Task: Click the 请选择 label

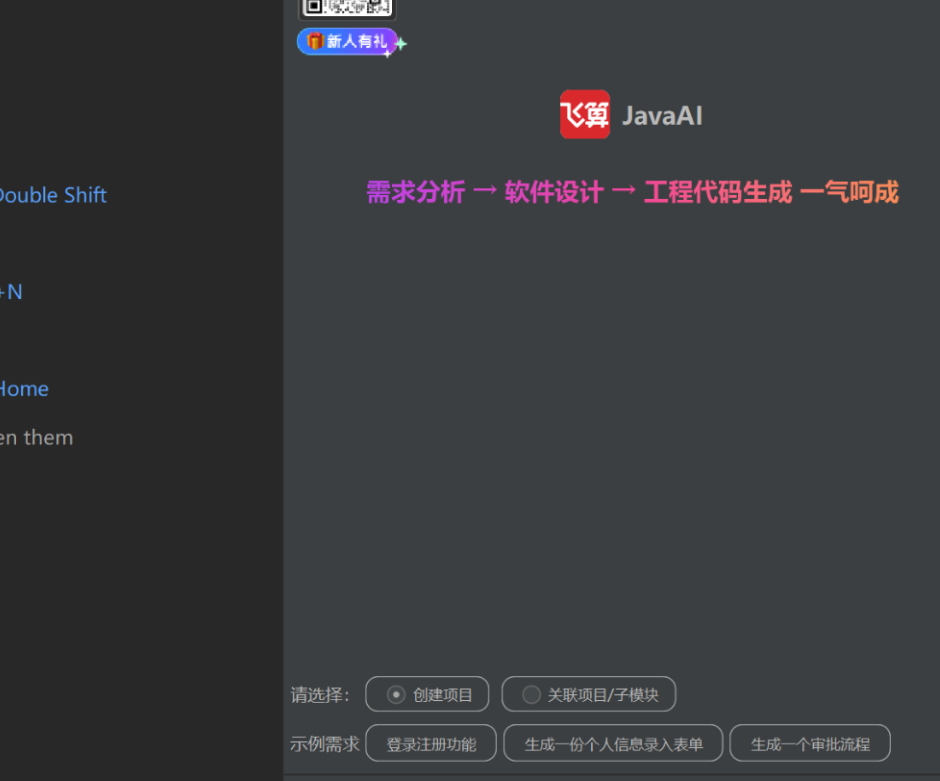Action: point(320,695)
